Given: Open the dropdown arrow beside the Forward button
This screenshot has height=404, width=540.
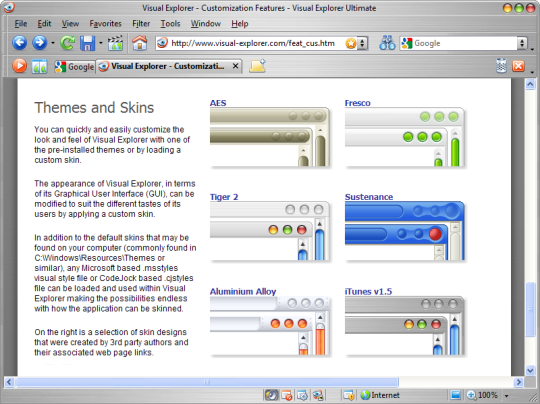Looking at the screenshot, I should (53, 43).
